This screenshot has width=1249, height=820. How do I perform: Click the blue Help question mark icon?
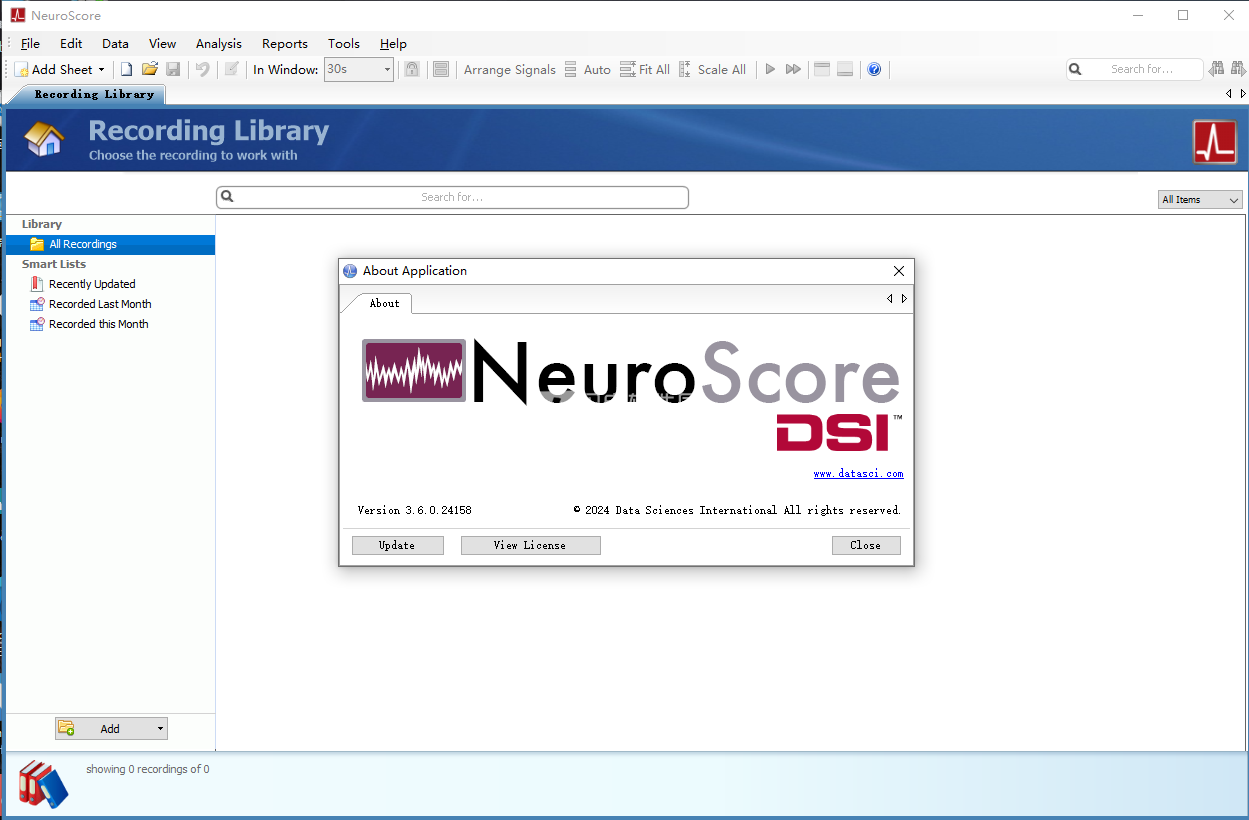tap(874, 69)
